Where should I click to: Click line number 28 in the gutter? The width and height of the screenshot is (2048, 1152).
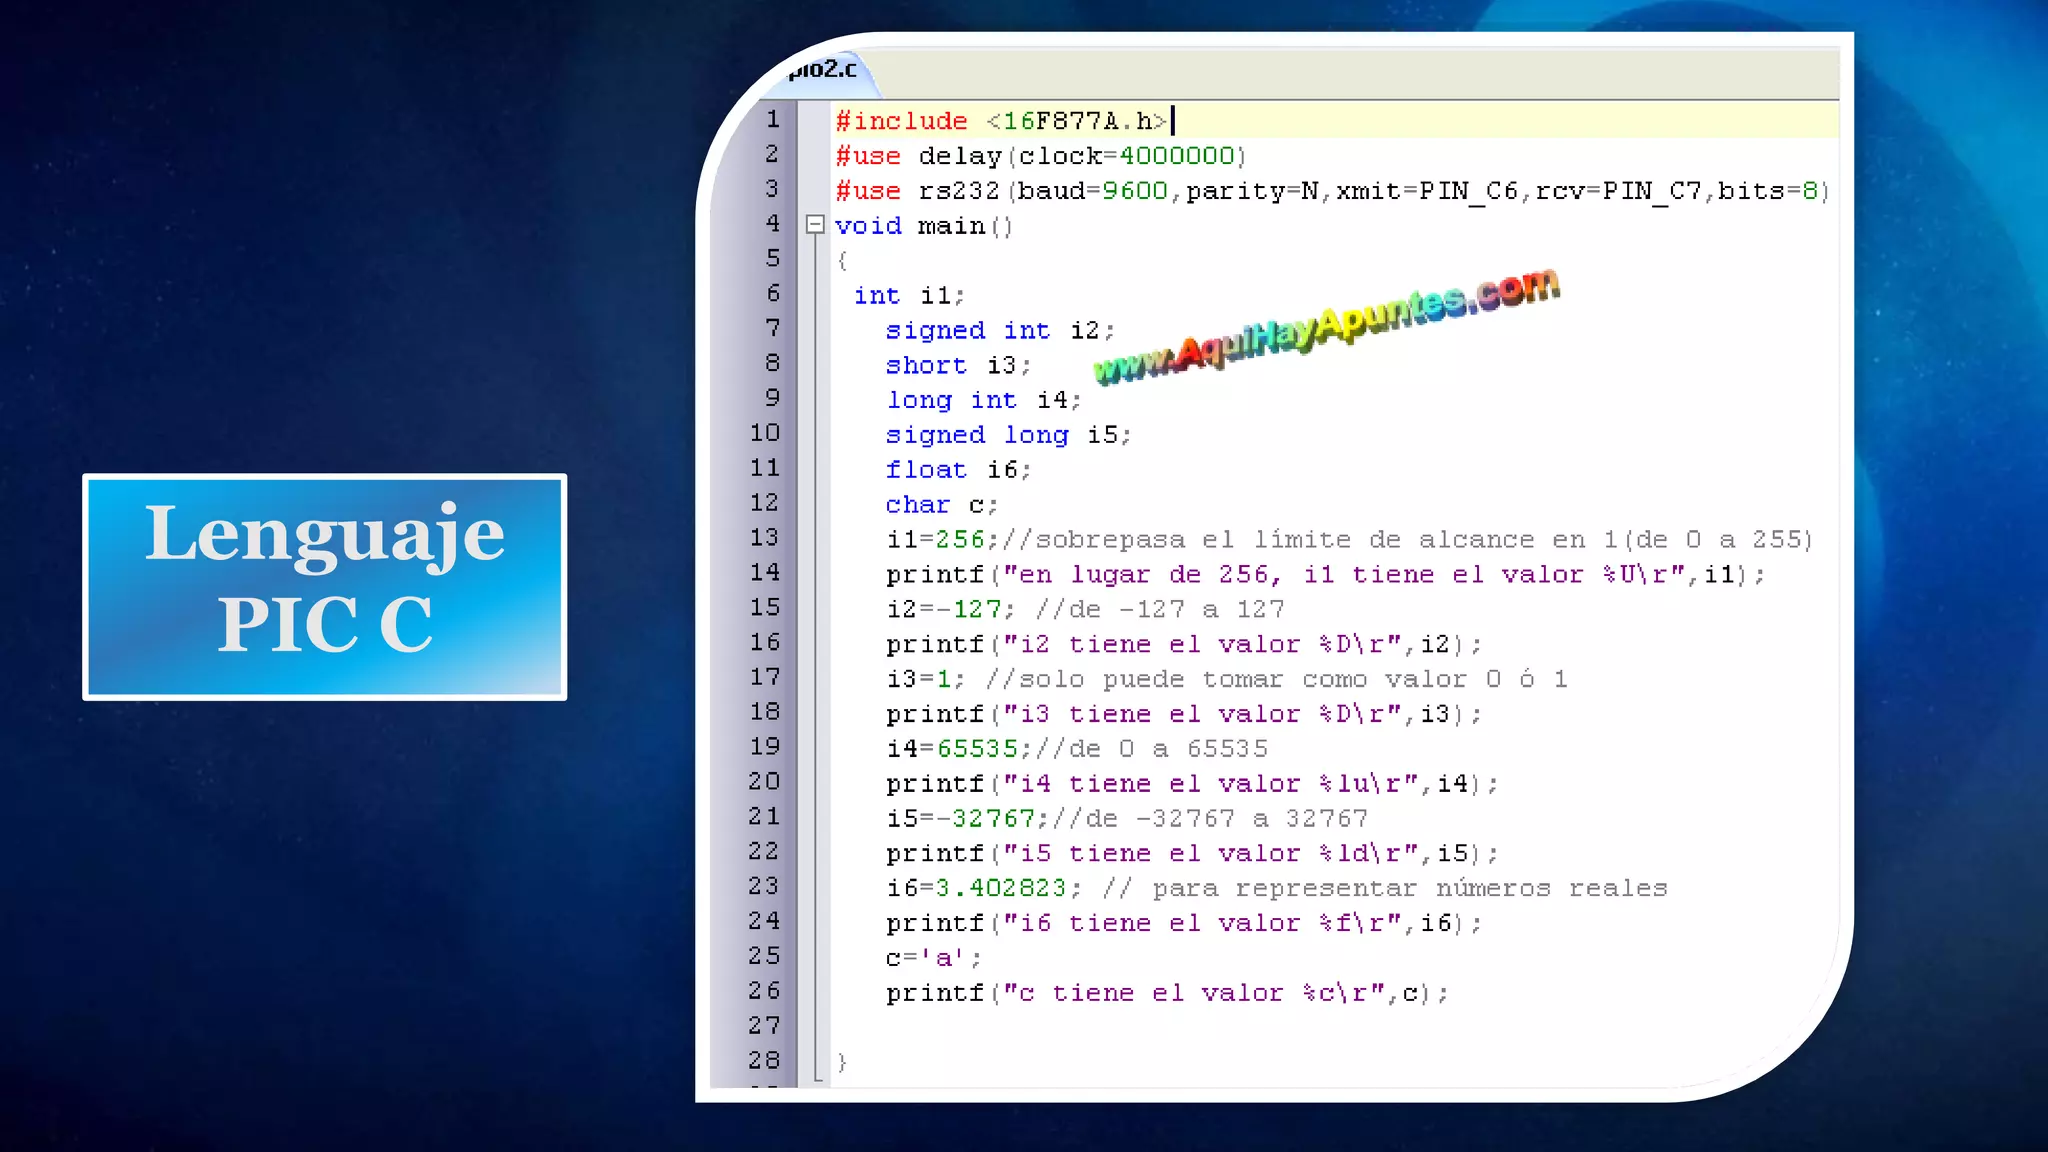765,1060
